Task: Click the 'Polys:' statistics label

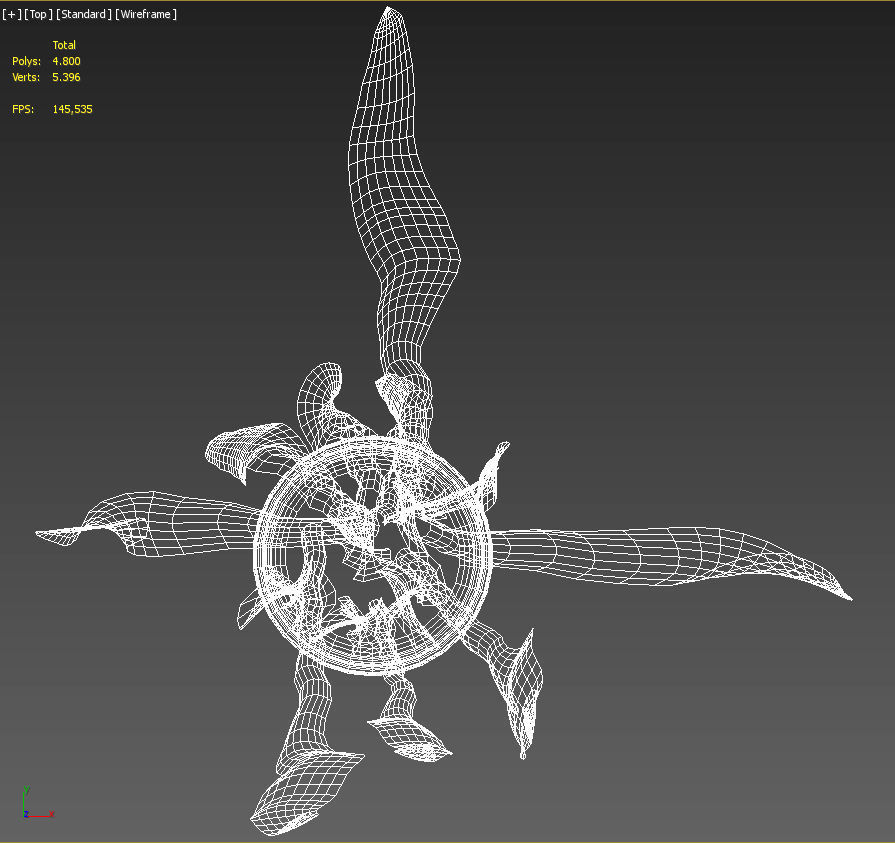Action: point(26,61)
